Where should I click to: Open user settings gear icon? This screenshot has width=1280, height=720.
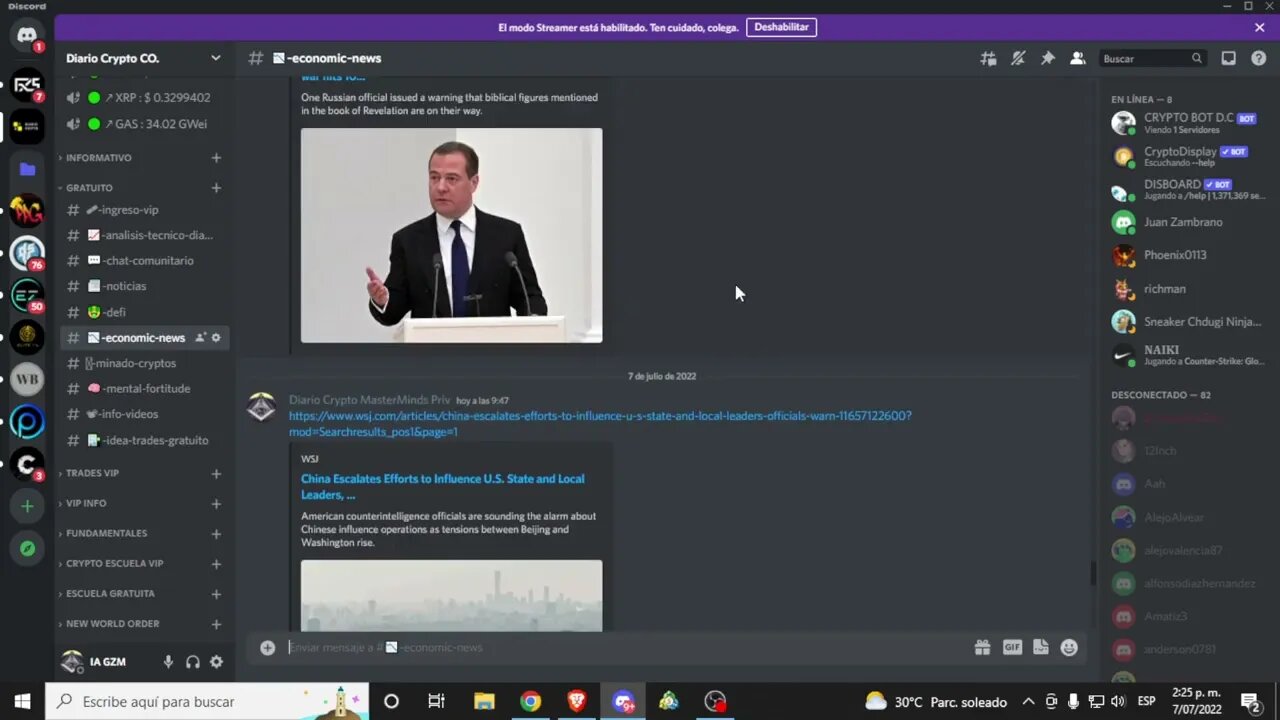point(216,662)
